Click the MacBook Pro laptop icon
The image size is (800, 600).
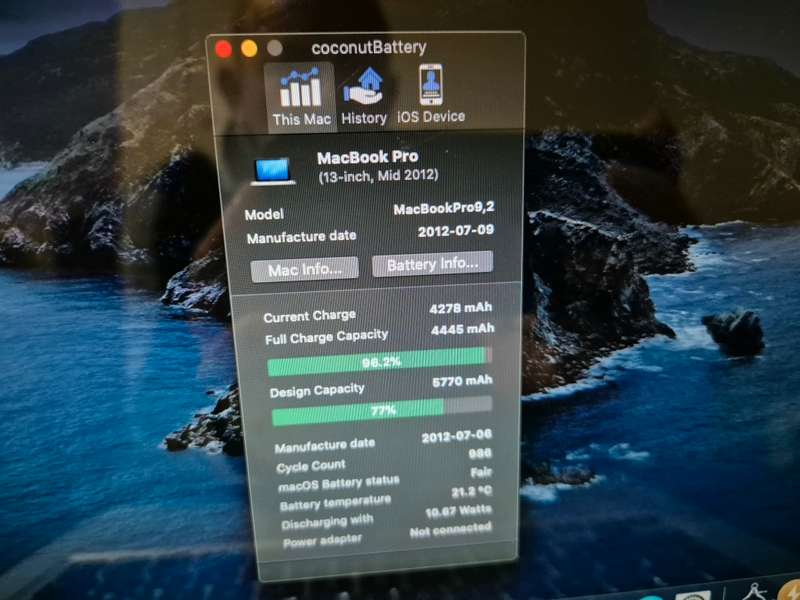point(274,171)
